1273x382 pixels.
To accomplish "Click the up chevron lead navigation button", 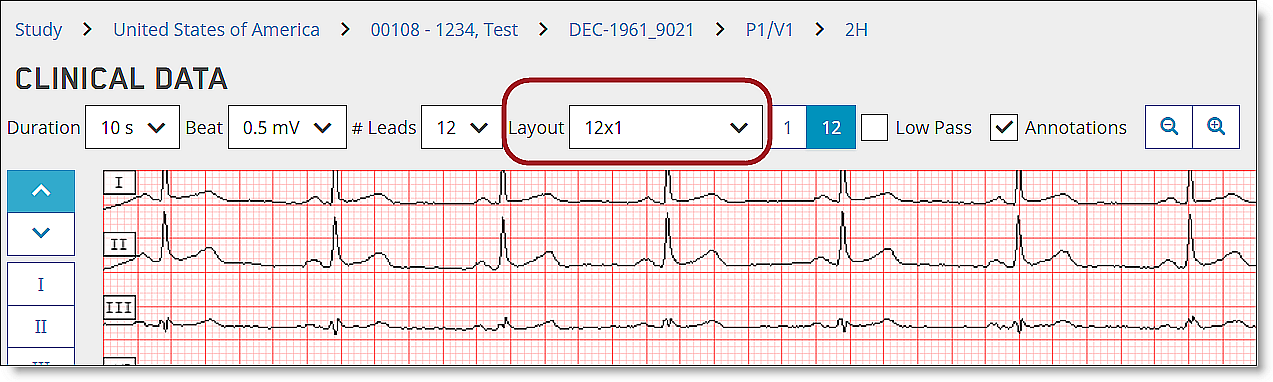I will [x=41, y=191].
